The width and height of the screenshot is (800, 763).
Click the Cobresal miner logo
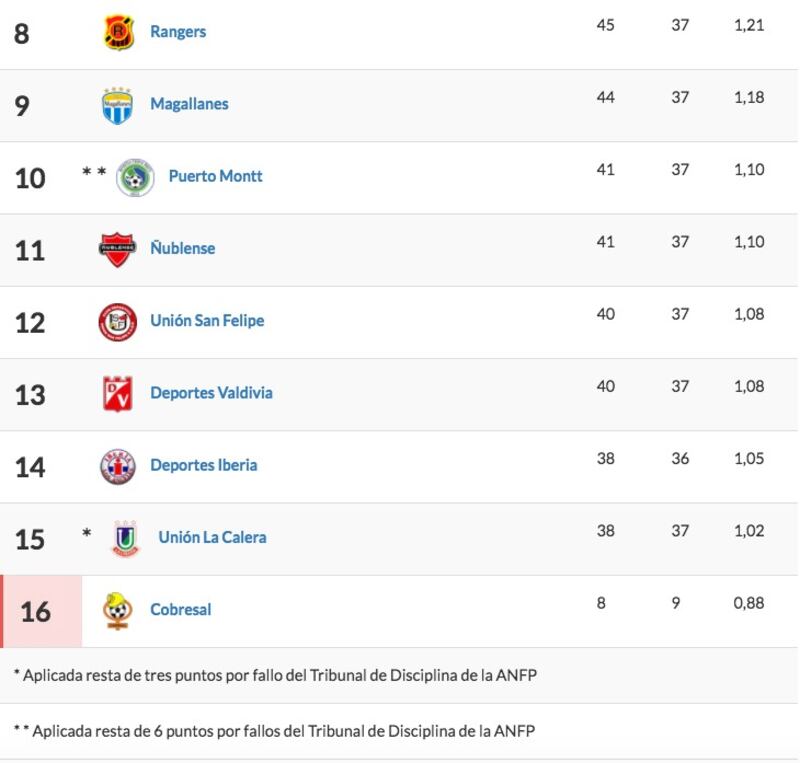point(117,611)
